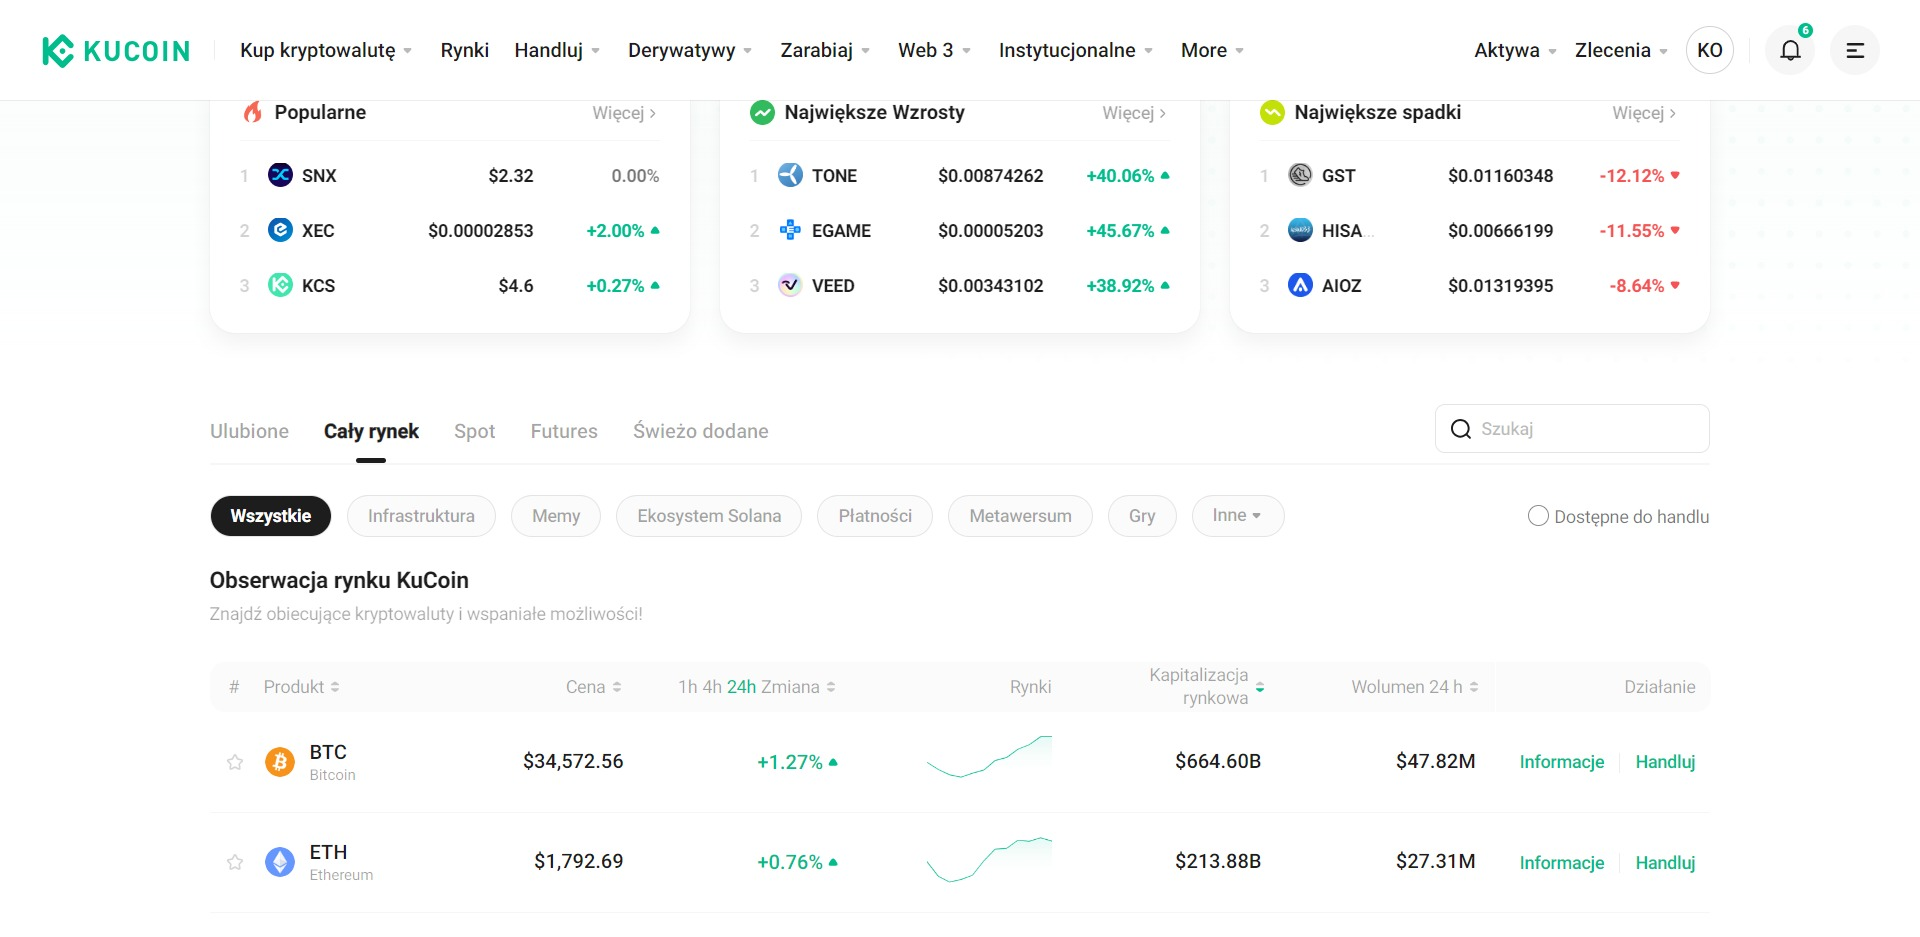The image size is (1920, 937).
Task: Expand Handluj dropdown menu
Action: coord(557,50)
